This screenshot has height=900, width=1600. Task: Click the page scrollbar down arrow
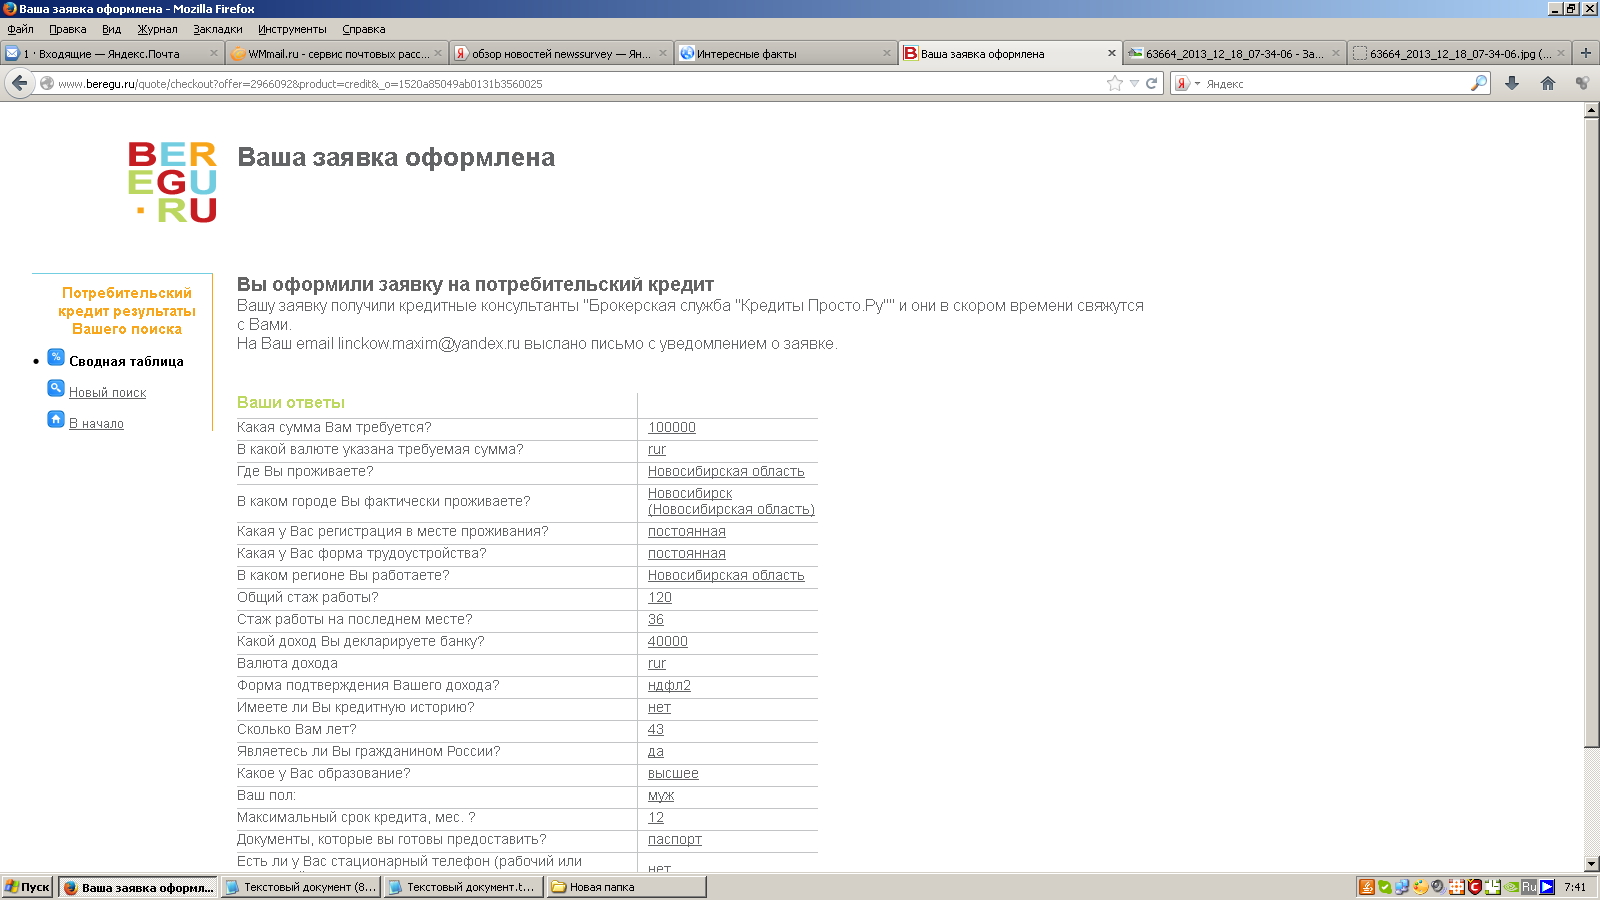[x=1592, y=864]
